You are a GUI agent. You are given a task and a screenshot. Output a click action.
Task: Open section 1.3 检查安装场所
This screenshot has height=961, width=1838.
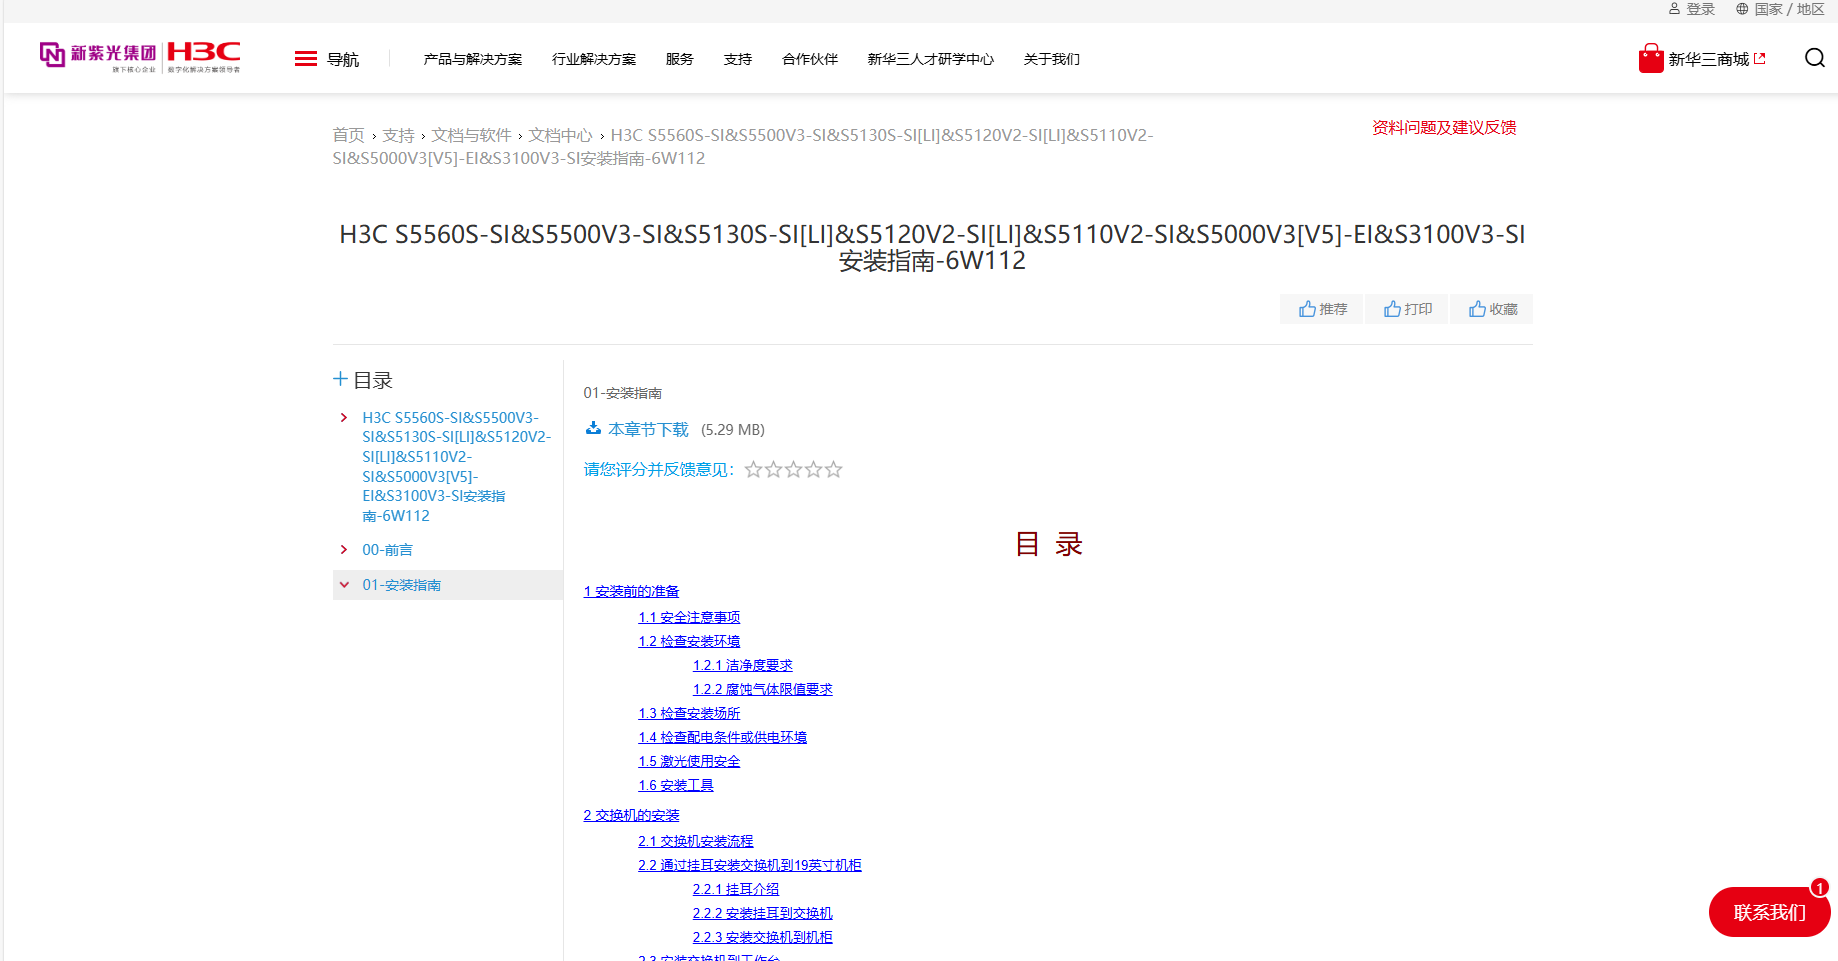point(689,714)
